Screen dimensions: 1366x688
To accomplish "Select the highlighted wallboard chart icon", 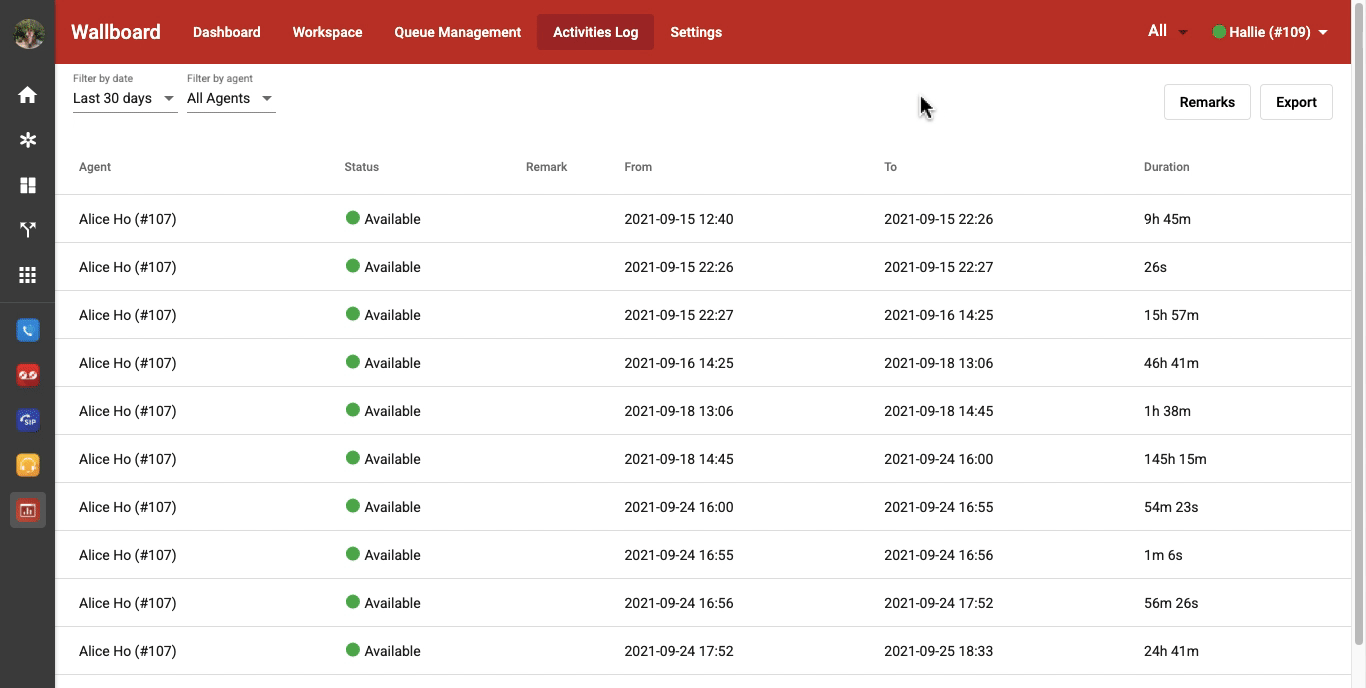I will tap(27, 509).
